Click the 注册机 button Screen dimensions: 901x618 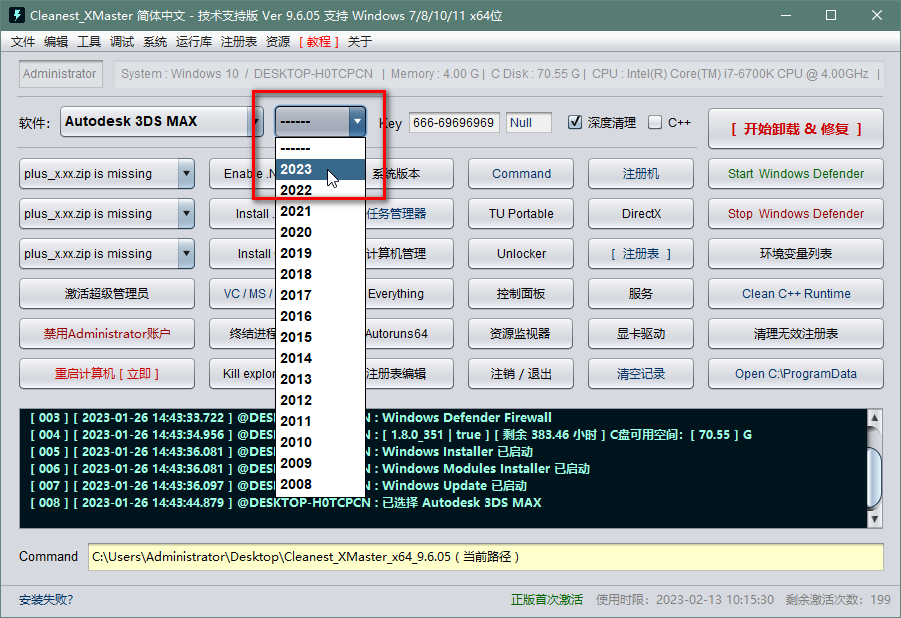[x=641, y=174]
